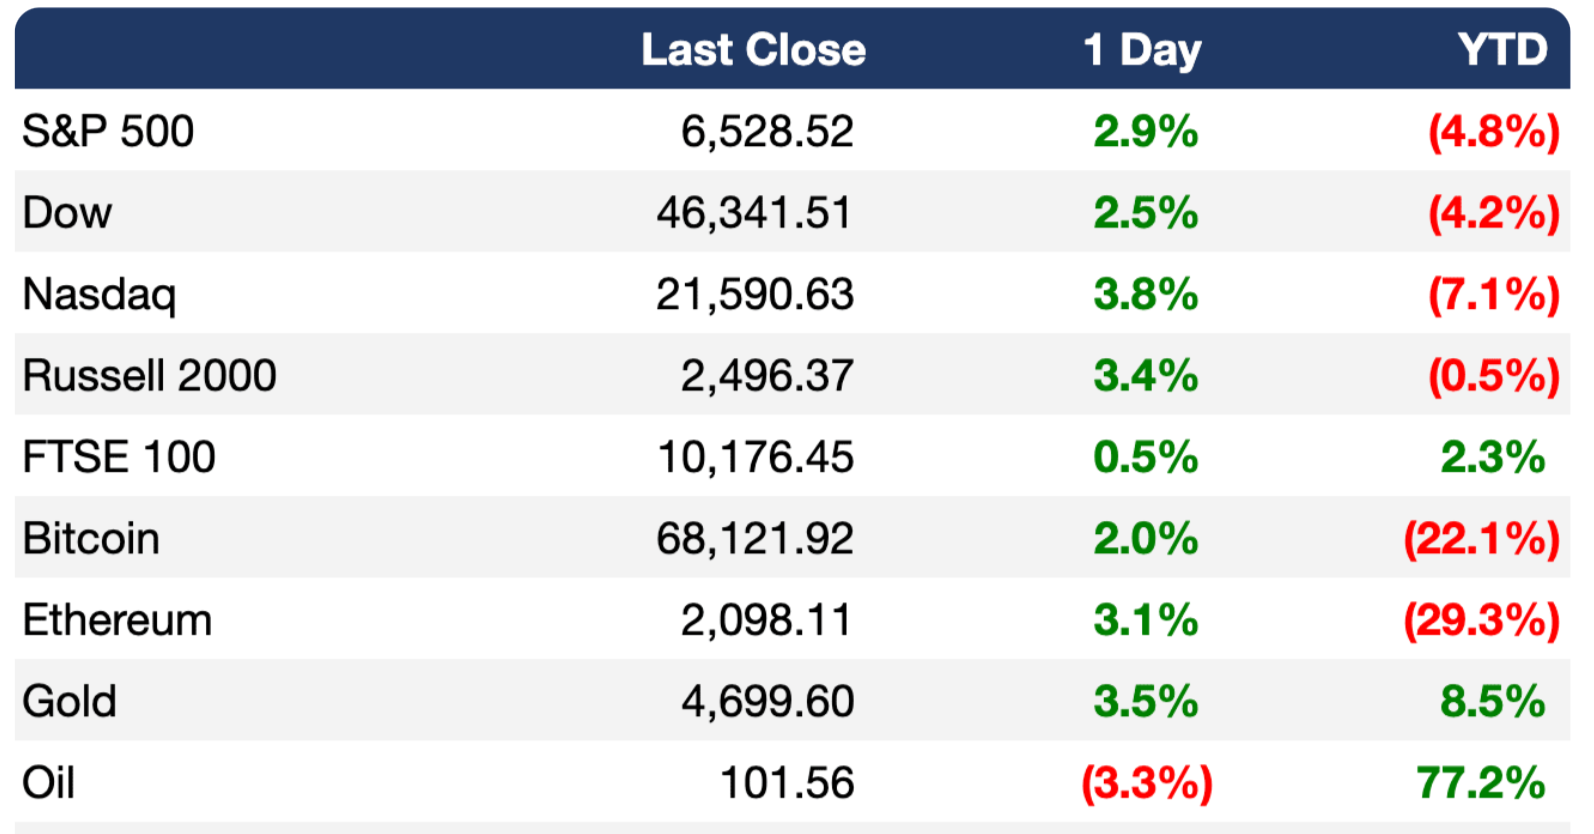Click Gold's last close value 4,699.60
The height and width of the screenshot is (834, 1594).
[767, 702]
